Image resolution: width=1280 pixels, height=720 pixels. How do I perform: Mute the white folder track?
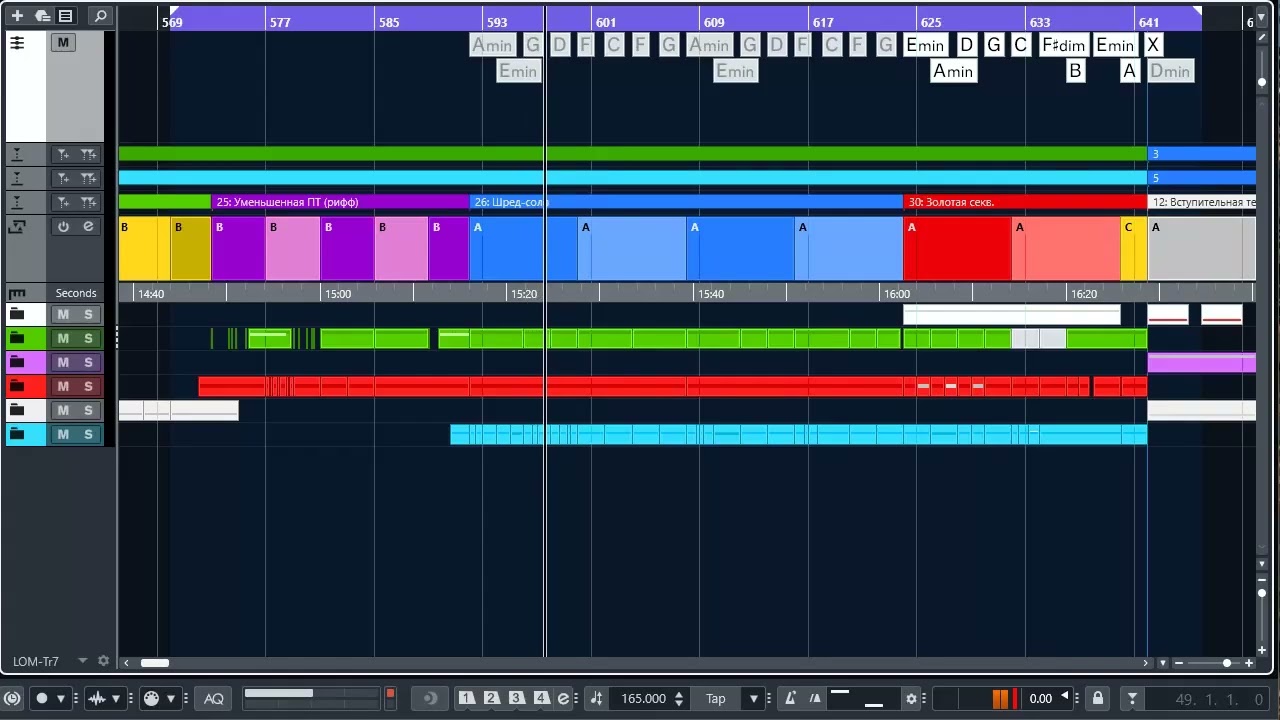(x=63, y=314)
